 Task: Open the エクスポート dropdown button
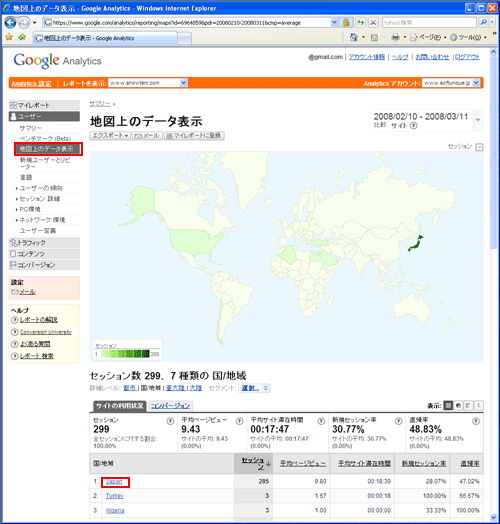click(110, 136)
